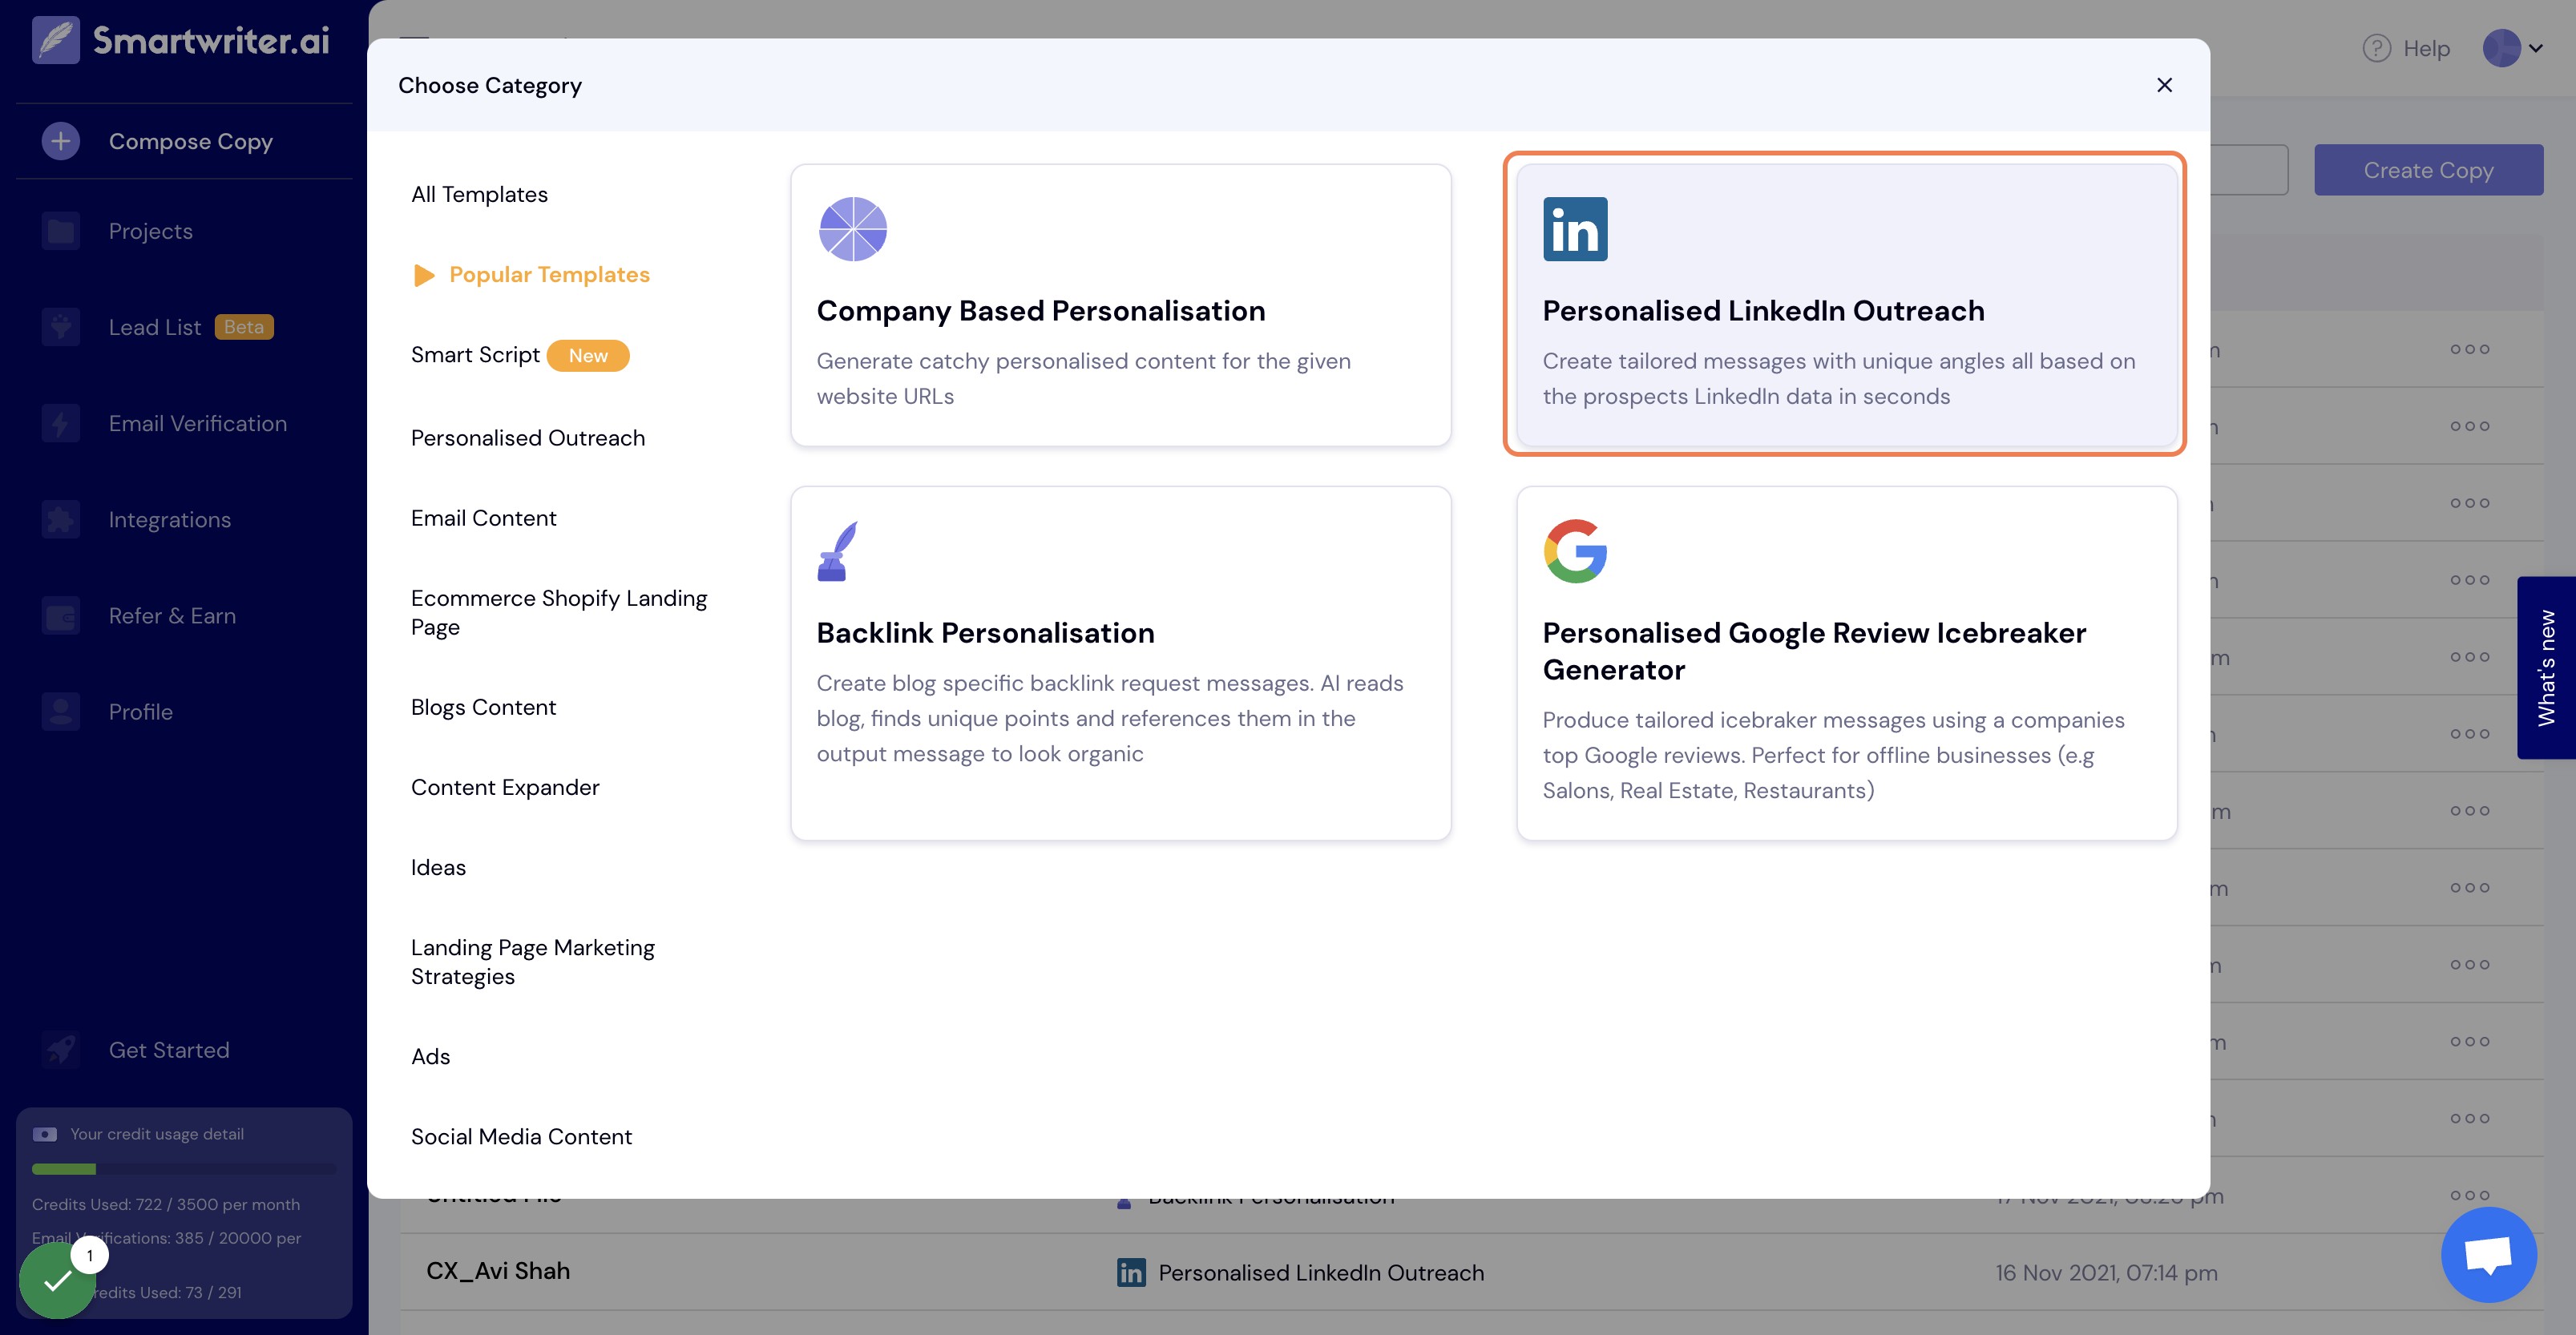Select Landing Page Marketing Strategies category
Viewport: 2576px width, 1335px height.
pyautogui.click(x=533, y=961)
